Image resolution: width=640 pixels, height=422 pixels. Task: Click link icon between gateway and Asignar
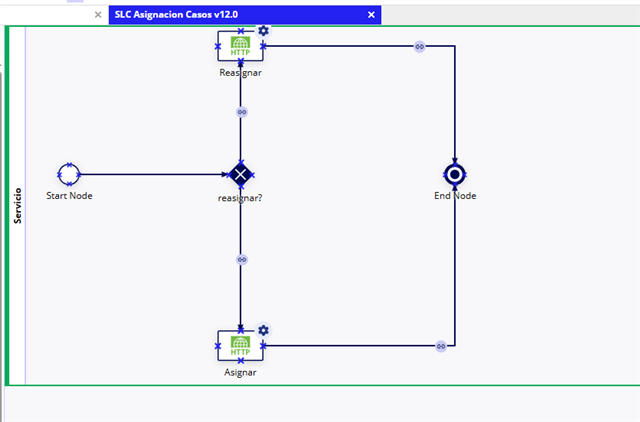tap(242, 260)
